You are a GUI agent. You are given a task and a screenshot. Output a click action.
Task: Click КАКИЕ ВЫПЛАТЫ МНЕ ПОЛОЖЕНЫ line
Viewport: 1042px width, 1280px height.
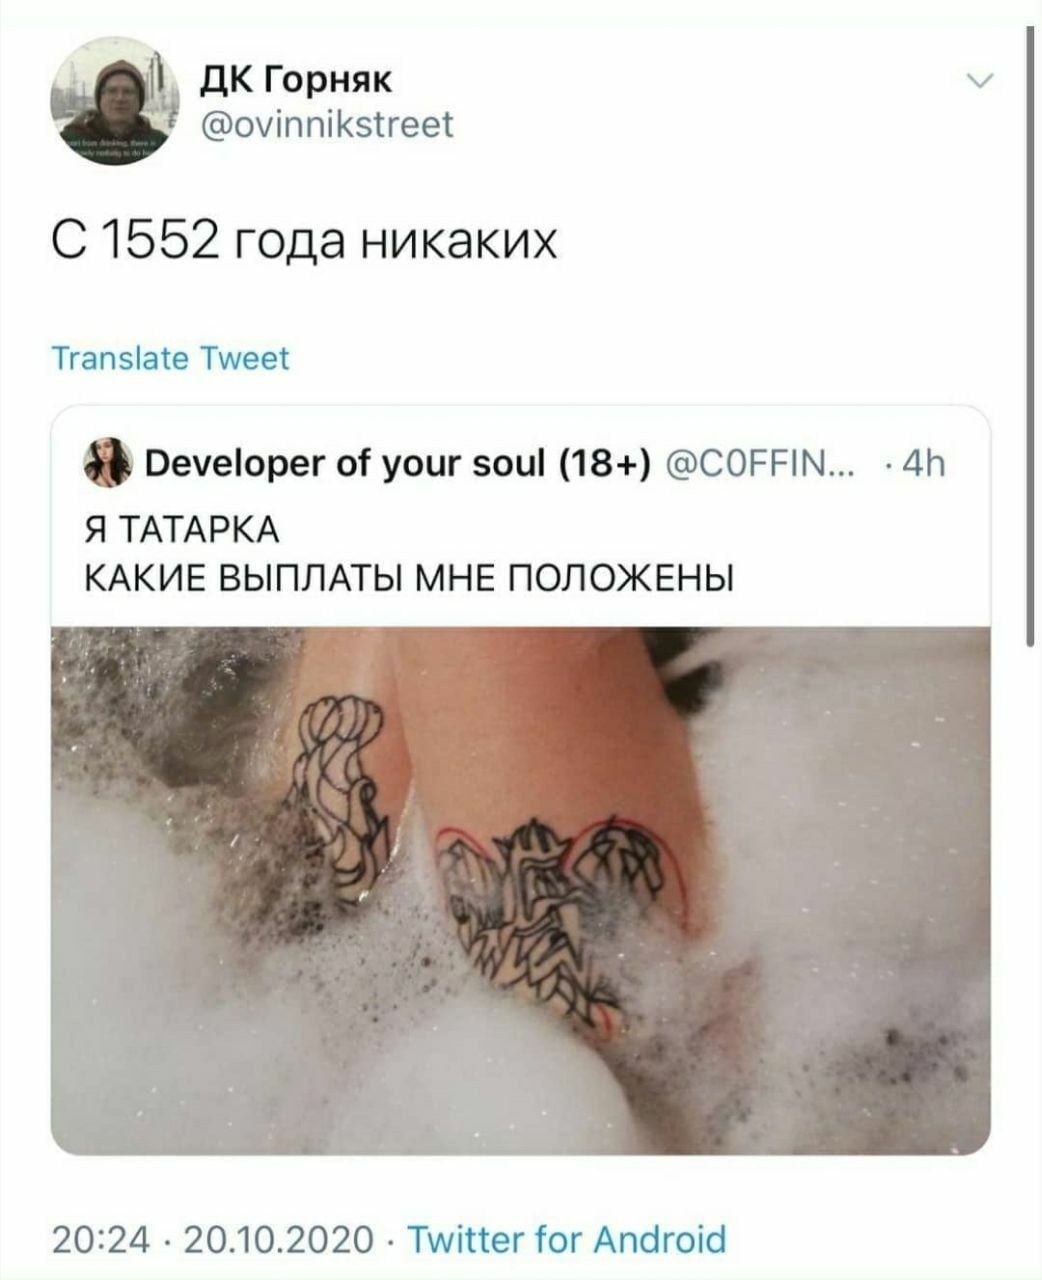408,578
